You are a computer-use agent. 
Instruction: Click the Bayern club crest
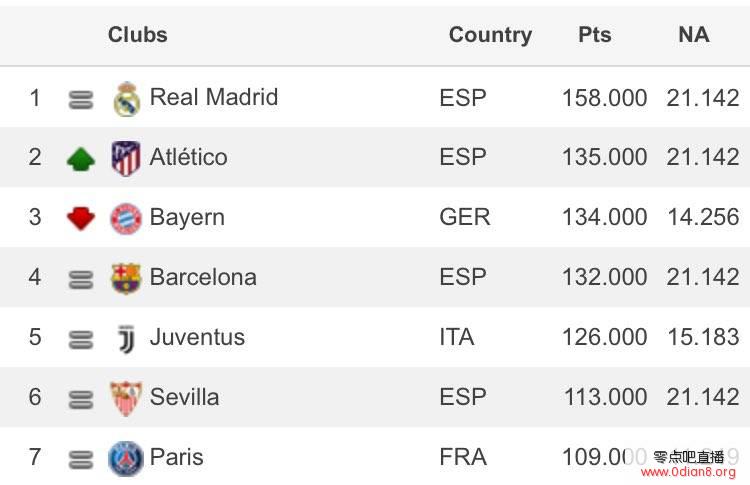click(x=126, y=219)
